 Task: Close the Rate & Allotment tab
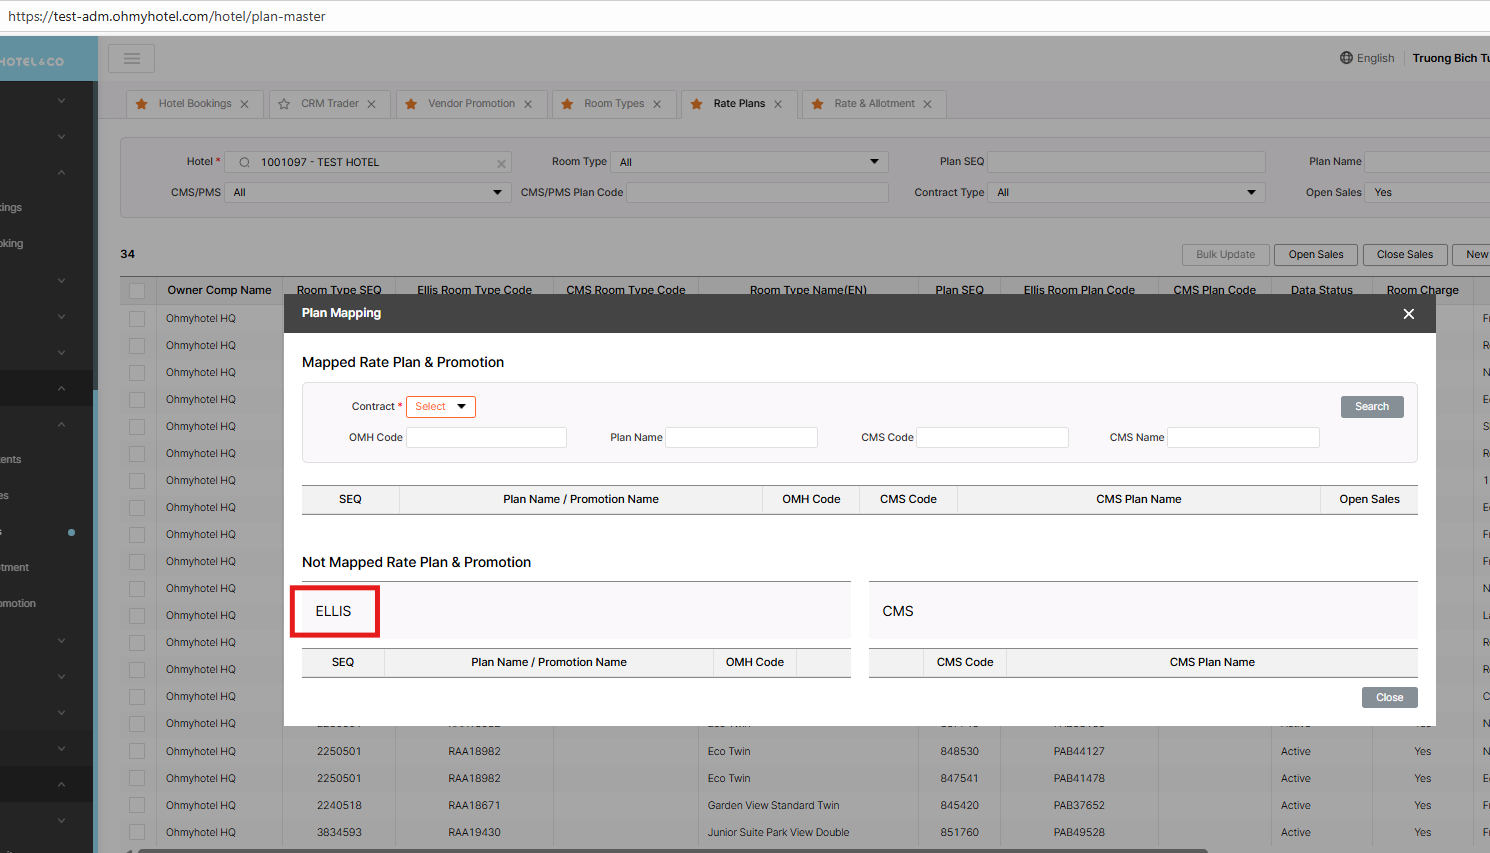click(x=927, y=104)
